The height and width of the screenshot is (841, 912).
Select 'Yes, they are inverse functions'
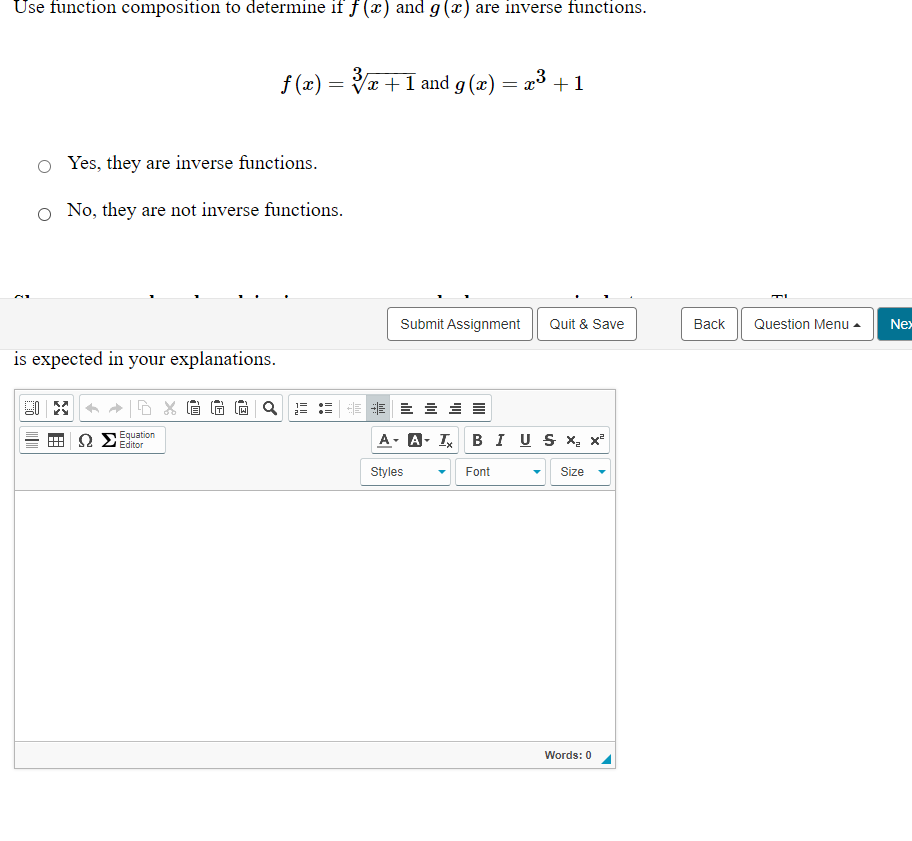(44, 166)
